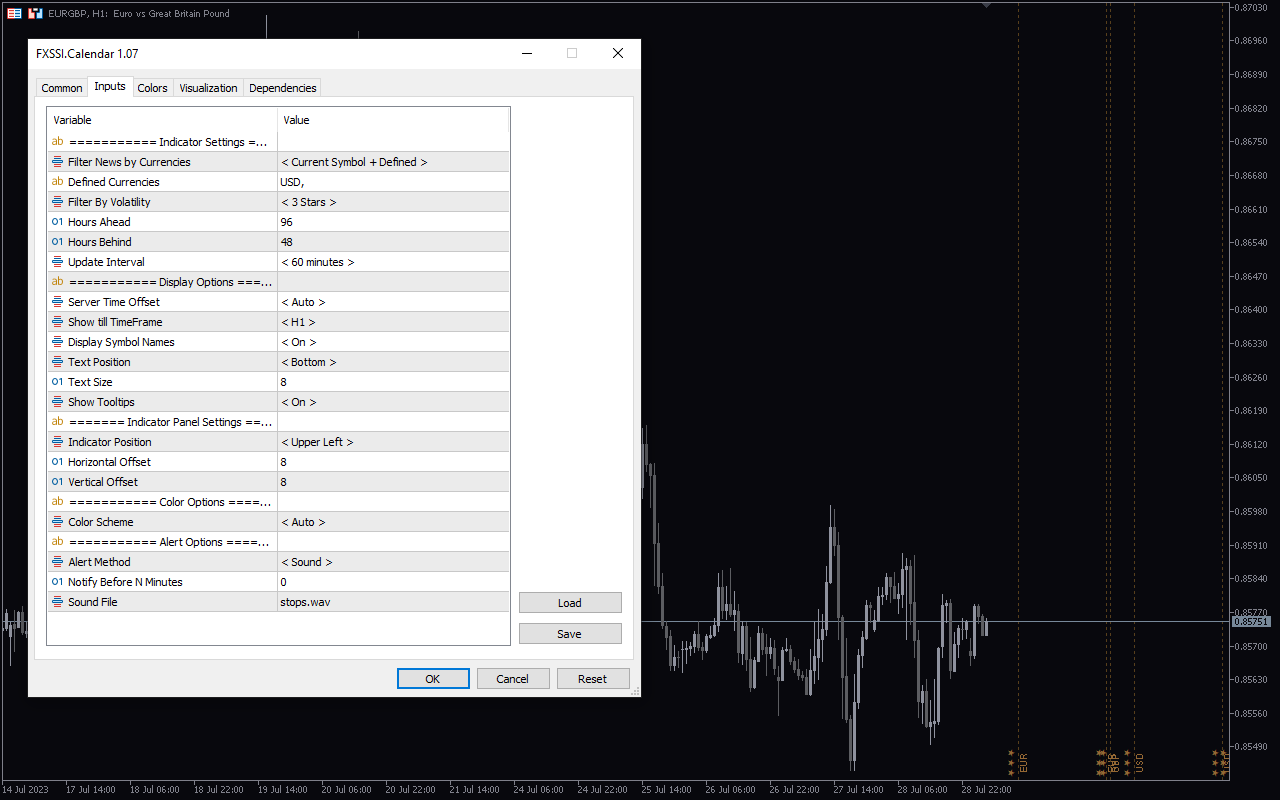The image size is (1280, 800).
Task: Click the Show Tooltips enum icon
Action: [x=57, y=402]
